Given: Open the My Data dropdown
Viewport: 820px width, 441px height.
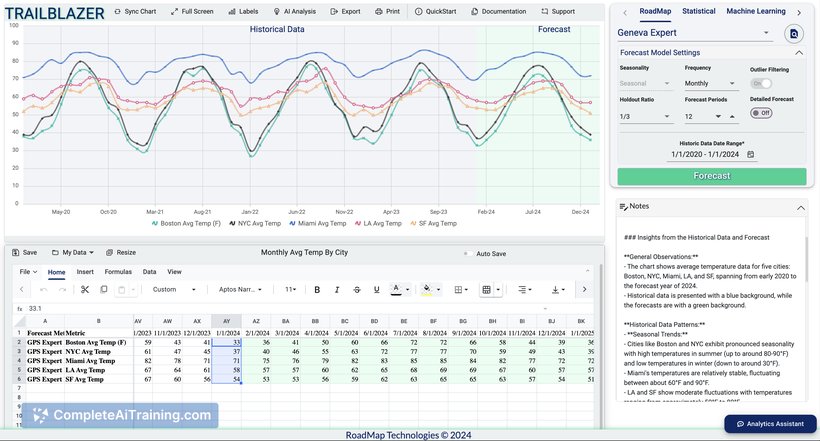Looking at the screenshot, I should 73,253.
